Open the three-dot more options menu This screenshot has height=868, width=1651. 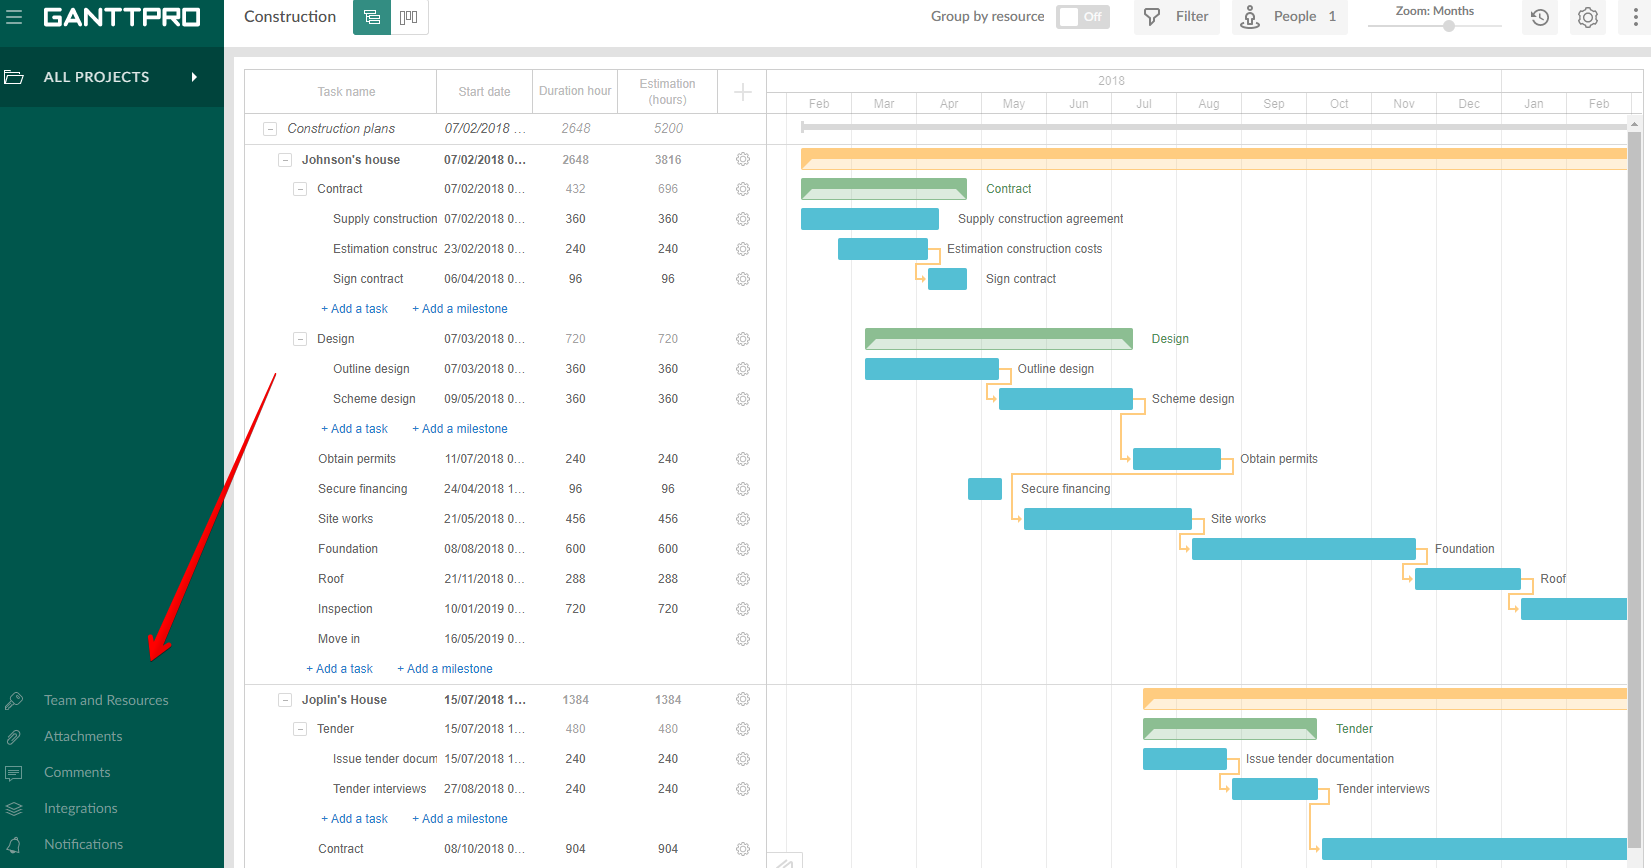[1635, 17]
